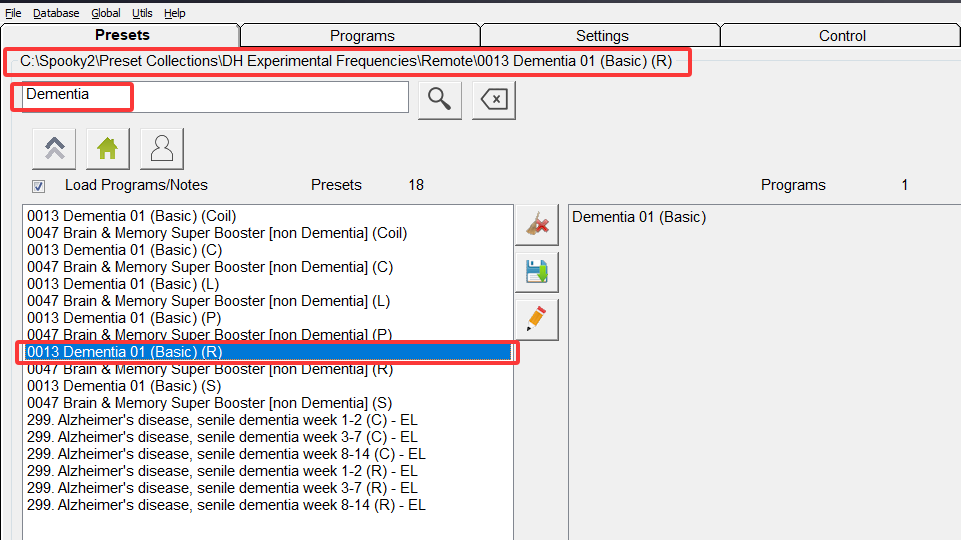This screenshot has width=961, height=540.
Task: Open the Help menu
Action: pyautogui.click(x=175, y=13)
